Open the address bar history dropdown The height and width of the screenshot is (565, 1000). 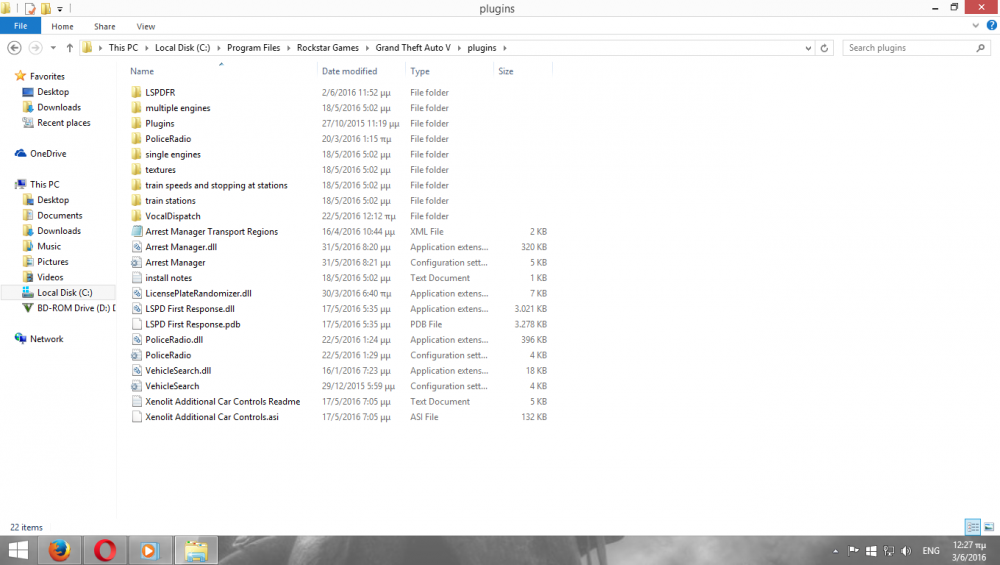tap(808, 48)
